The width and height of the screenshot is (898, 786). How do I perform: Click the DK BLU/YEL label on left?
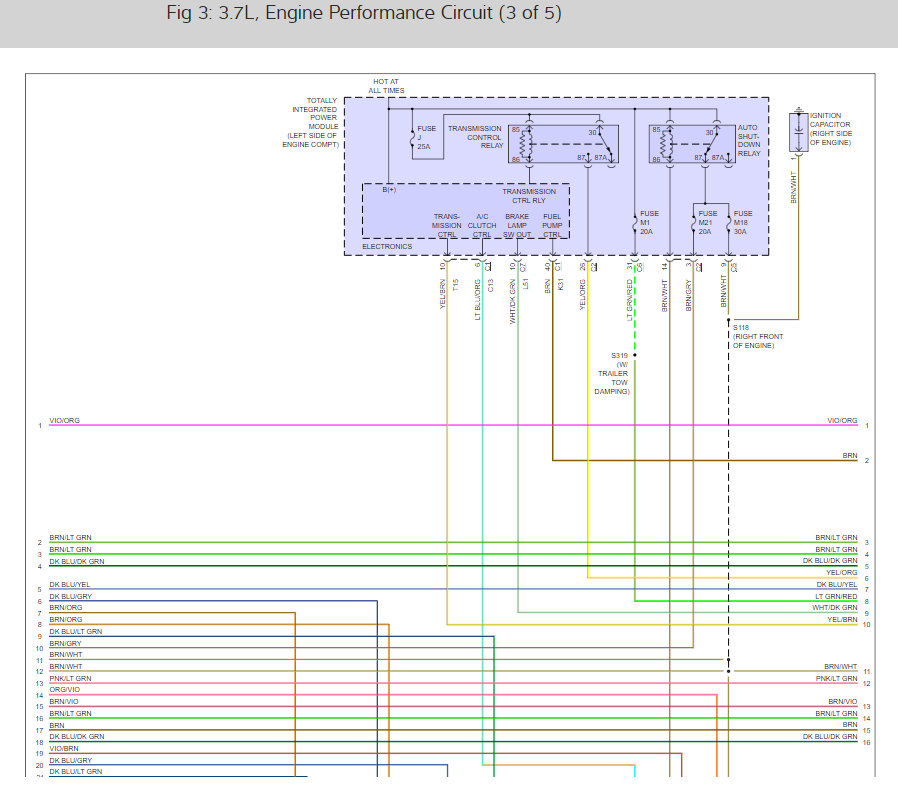(x=69, y=584)
